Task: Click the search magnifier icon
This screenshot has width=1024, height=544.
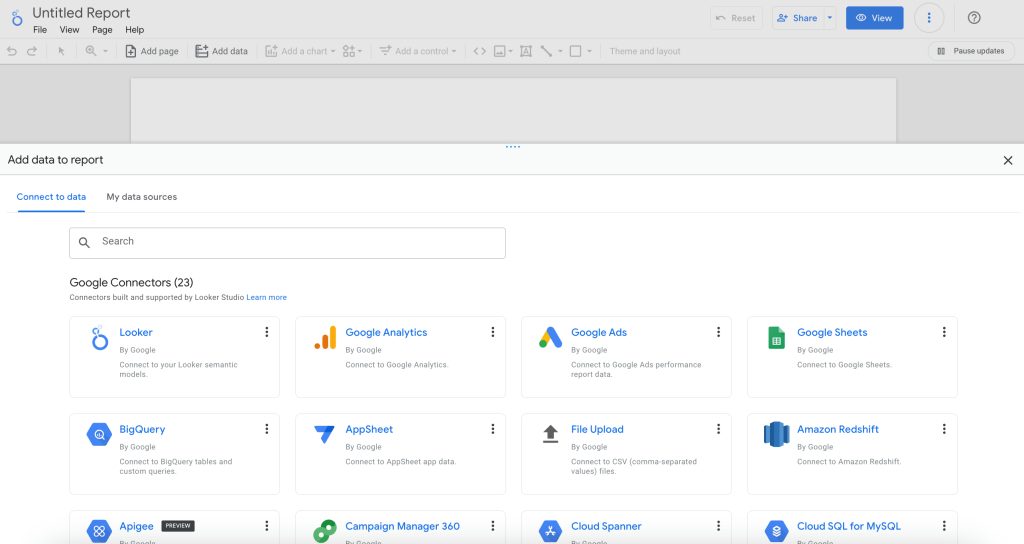Action: click(x=84, y=243)
